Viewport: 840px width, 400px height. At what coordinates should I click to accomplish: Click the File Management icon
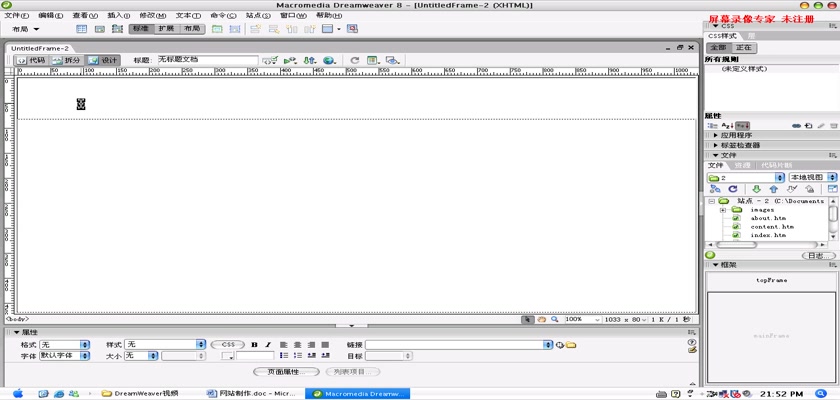(x=310, y=61)
